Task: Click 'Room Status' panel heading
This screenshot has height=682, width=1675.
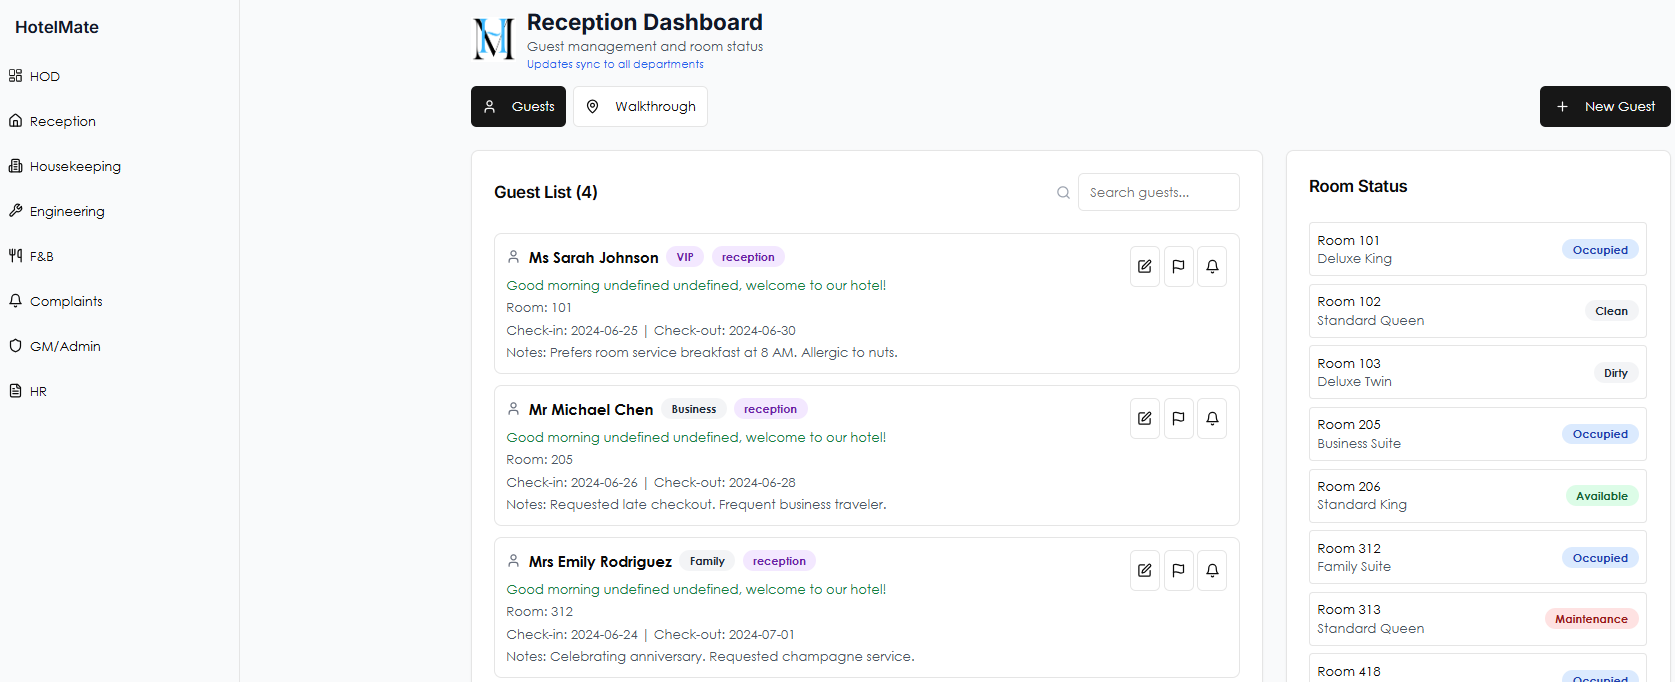Action: 1358,186
